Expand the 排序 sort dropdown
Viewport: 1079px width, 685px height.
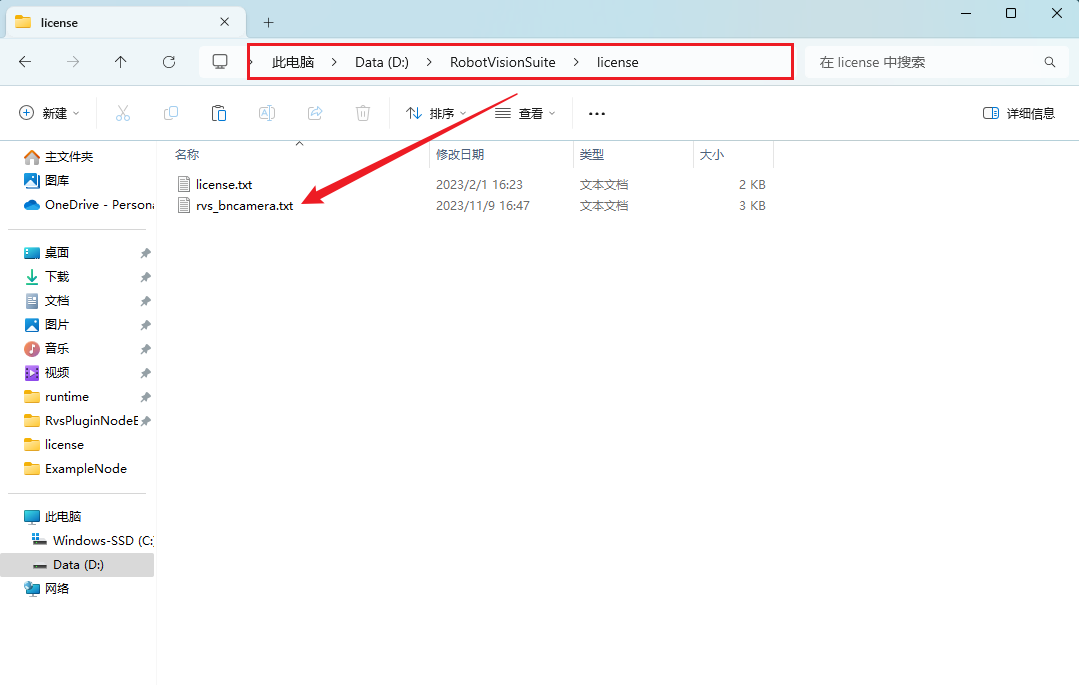click(436, 114)
